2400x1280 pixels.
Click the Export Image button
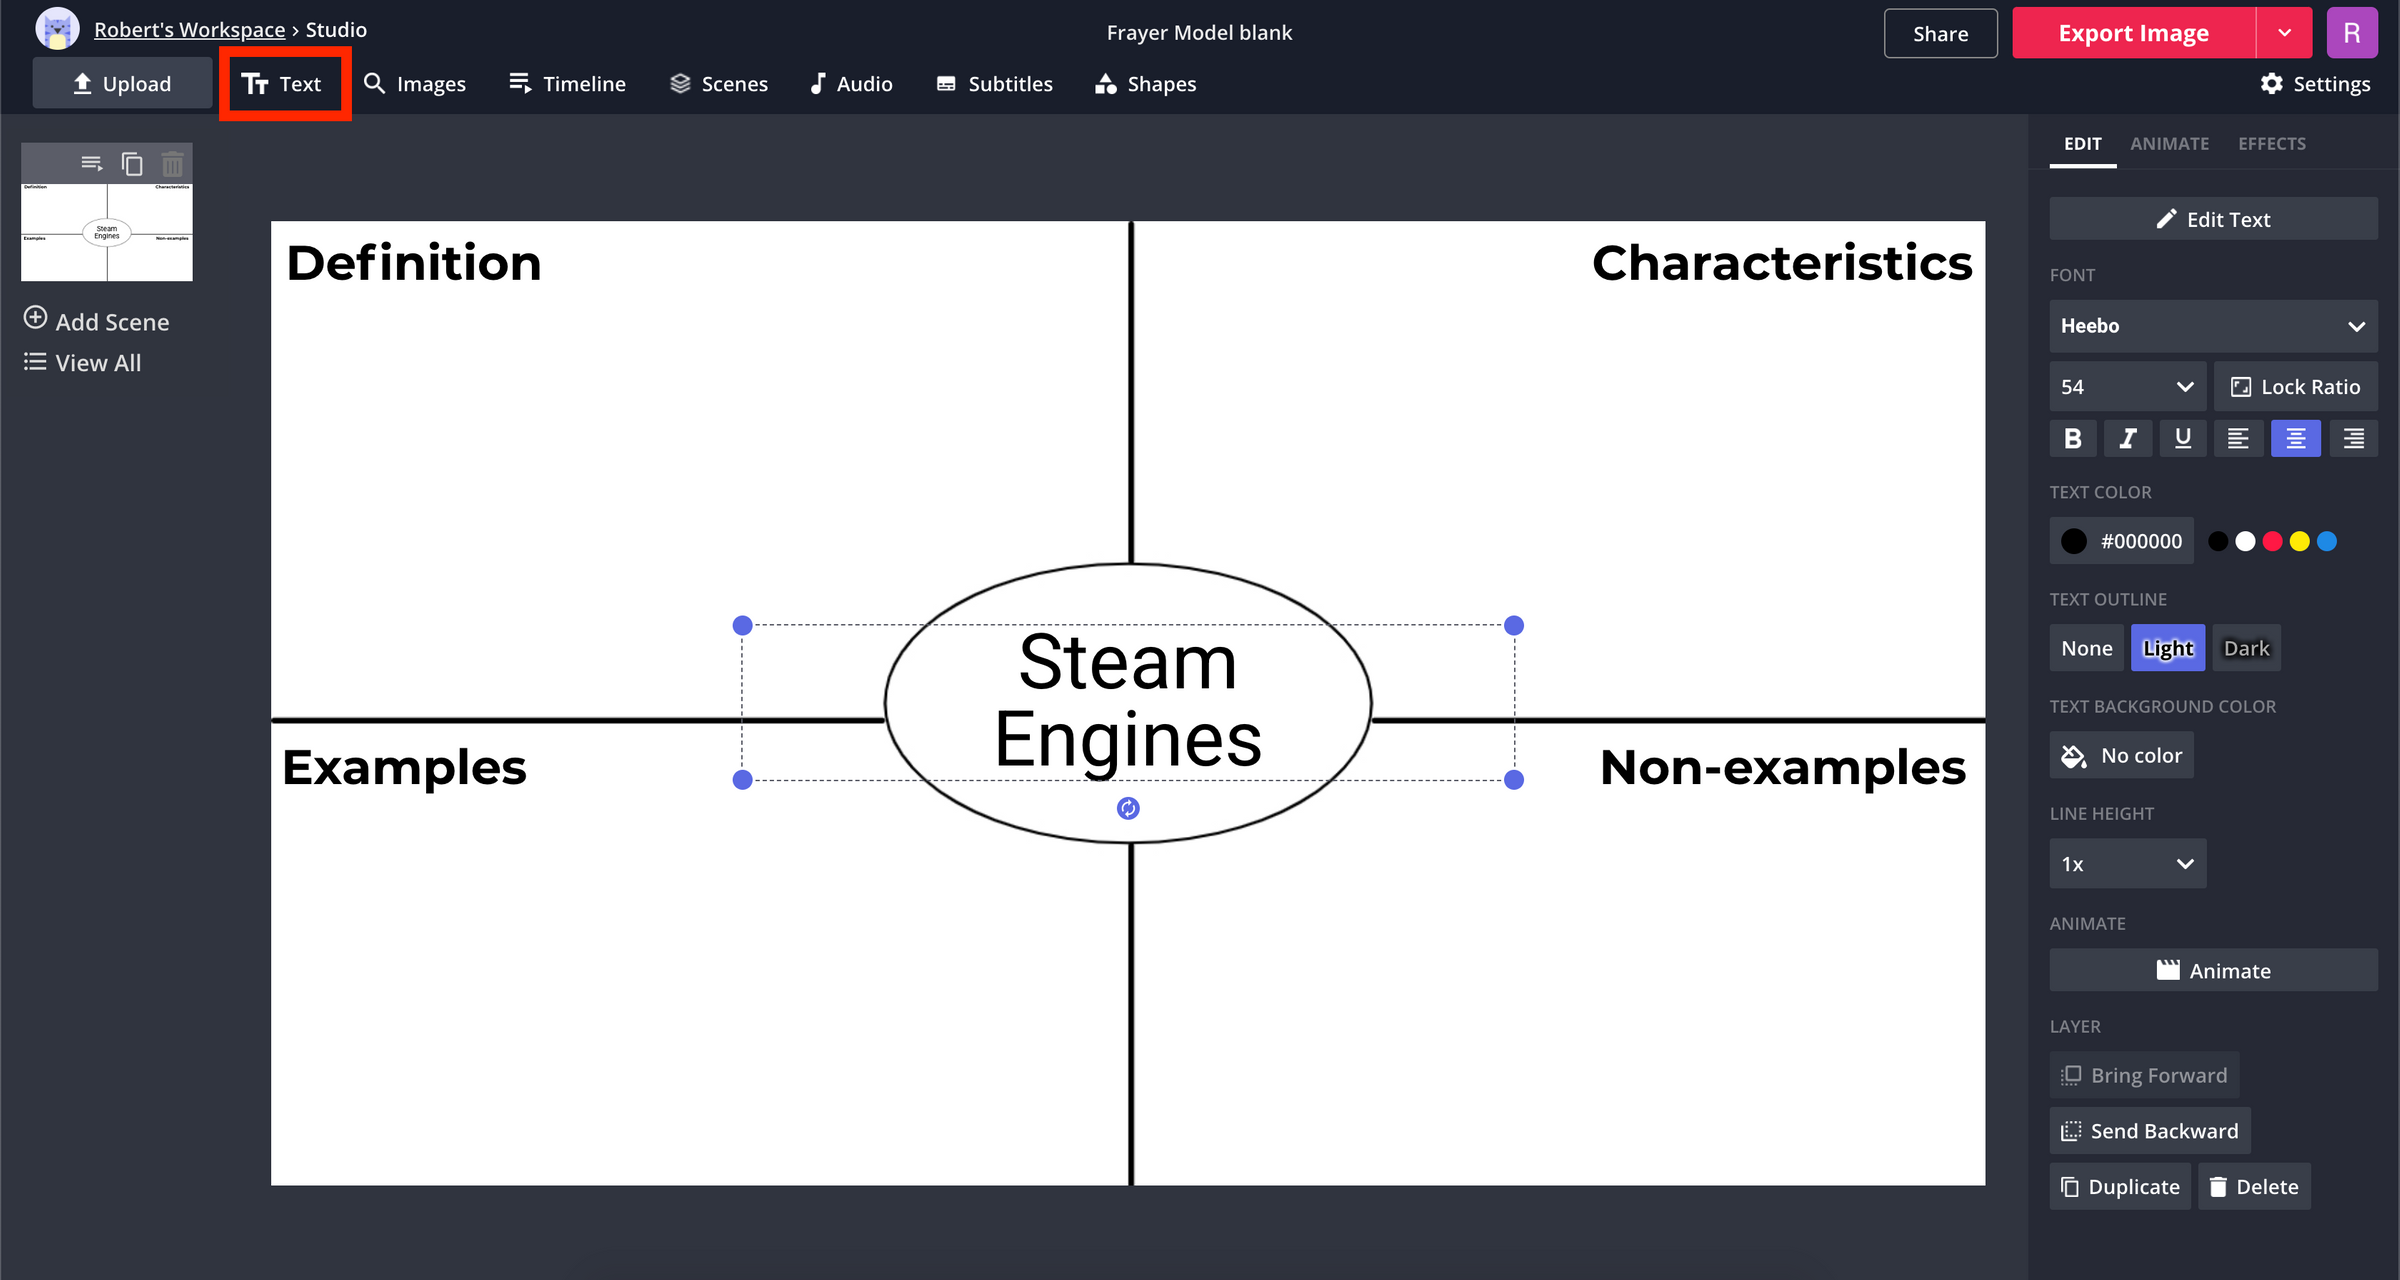click(x=2133, y=32)
